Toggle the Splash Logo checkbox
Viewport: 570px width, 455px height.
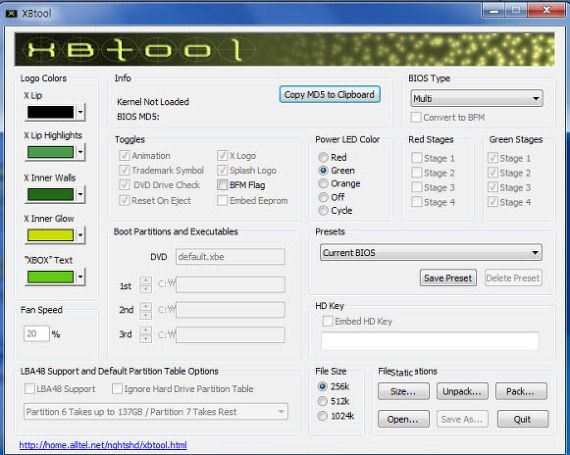[222, 170]
